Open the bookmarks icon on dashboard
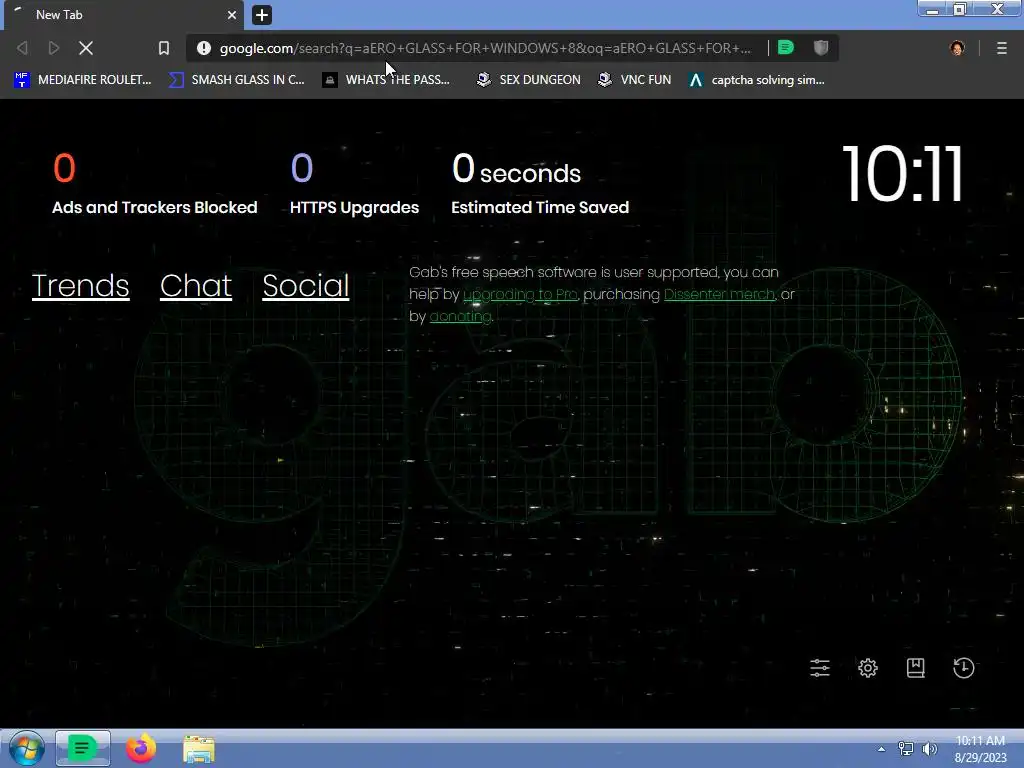 [916, 668]
